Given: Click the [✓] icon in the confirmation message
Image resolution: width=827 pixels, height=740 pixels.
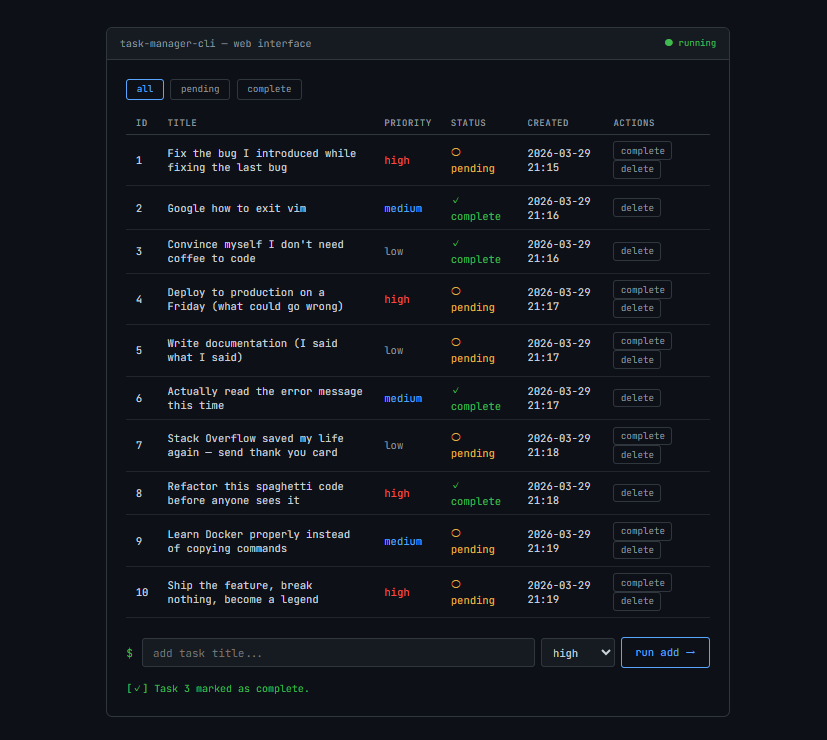Looking at the screenshot, I should 137,688.
